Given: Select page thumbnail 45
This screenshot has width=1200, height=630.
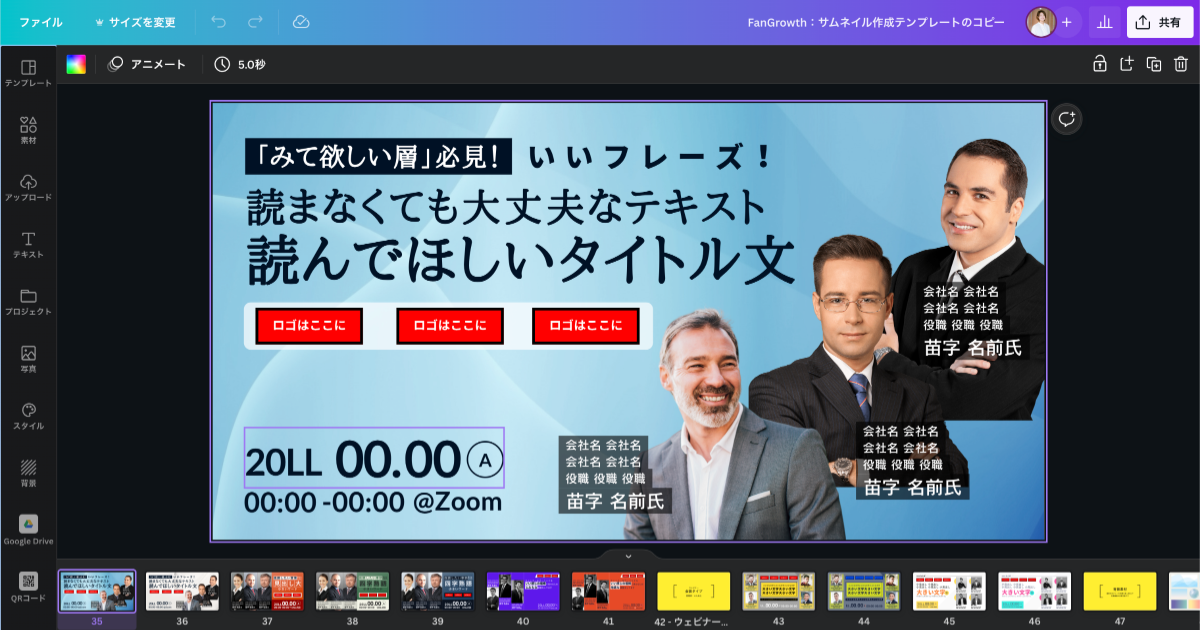Looking at the screenshot, I should point(949,591).
